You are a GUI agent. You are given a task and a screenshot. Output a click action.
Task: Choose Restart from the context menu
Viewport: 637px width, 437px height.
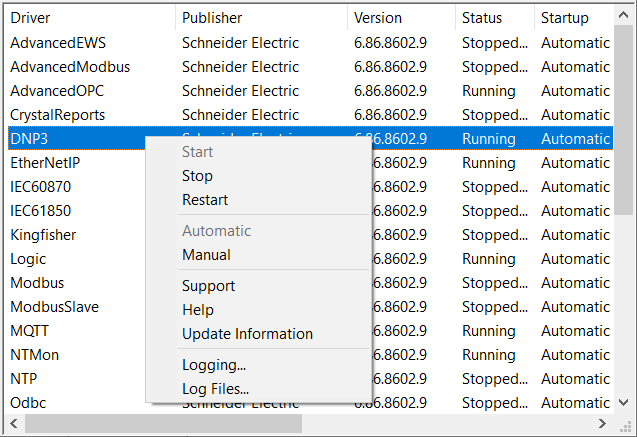tap(205, 200)
